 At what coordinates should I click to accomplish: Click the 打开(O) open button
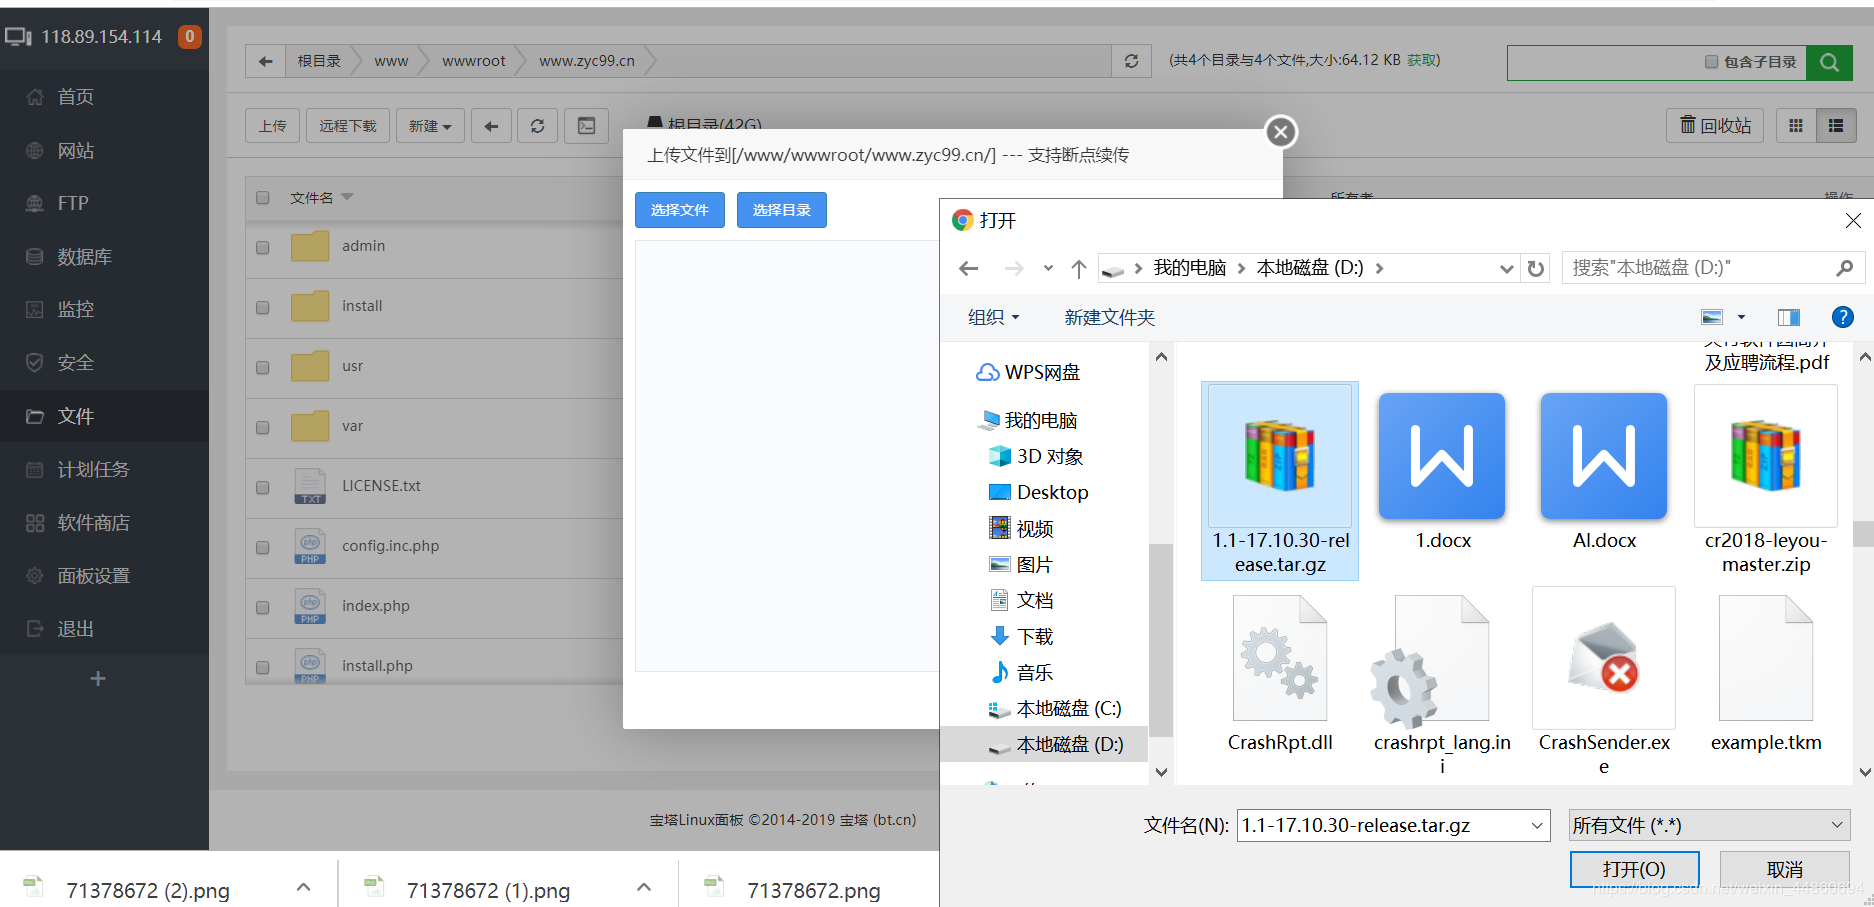click(x=1634, y=869)
